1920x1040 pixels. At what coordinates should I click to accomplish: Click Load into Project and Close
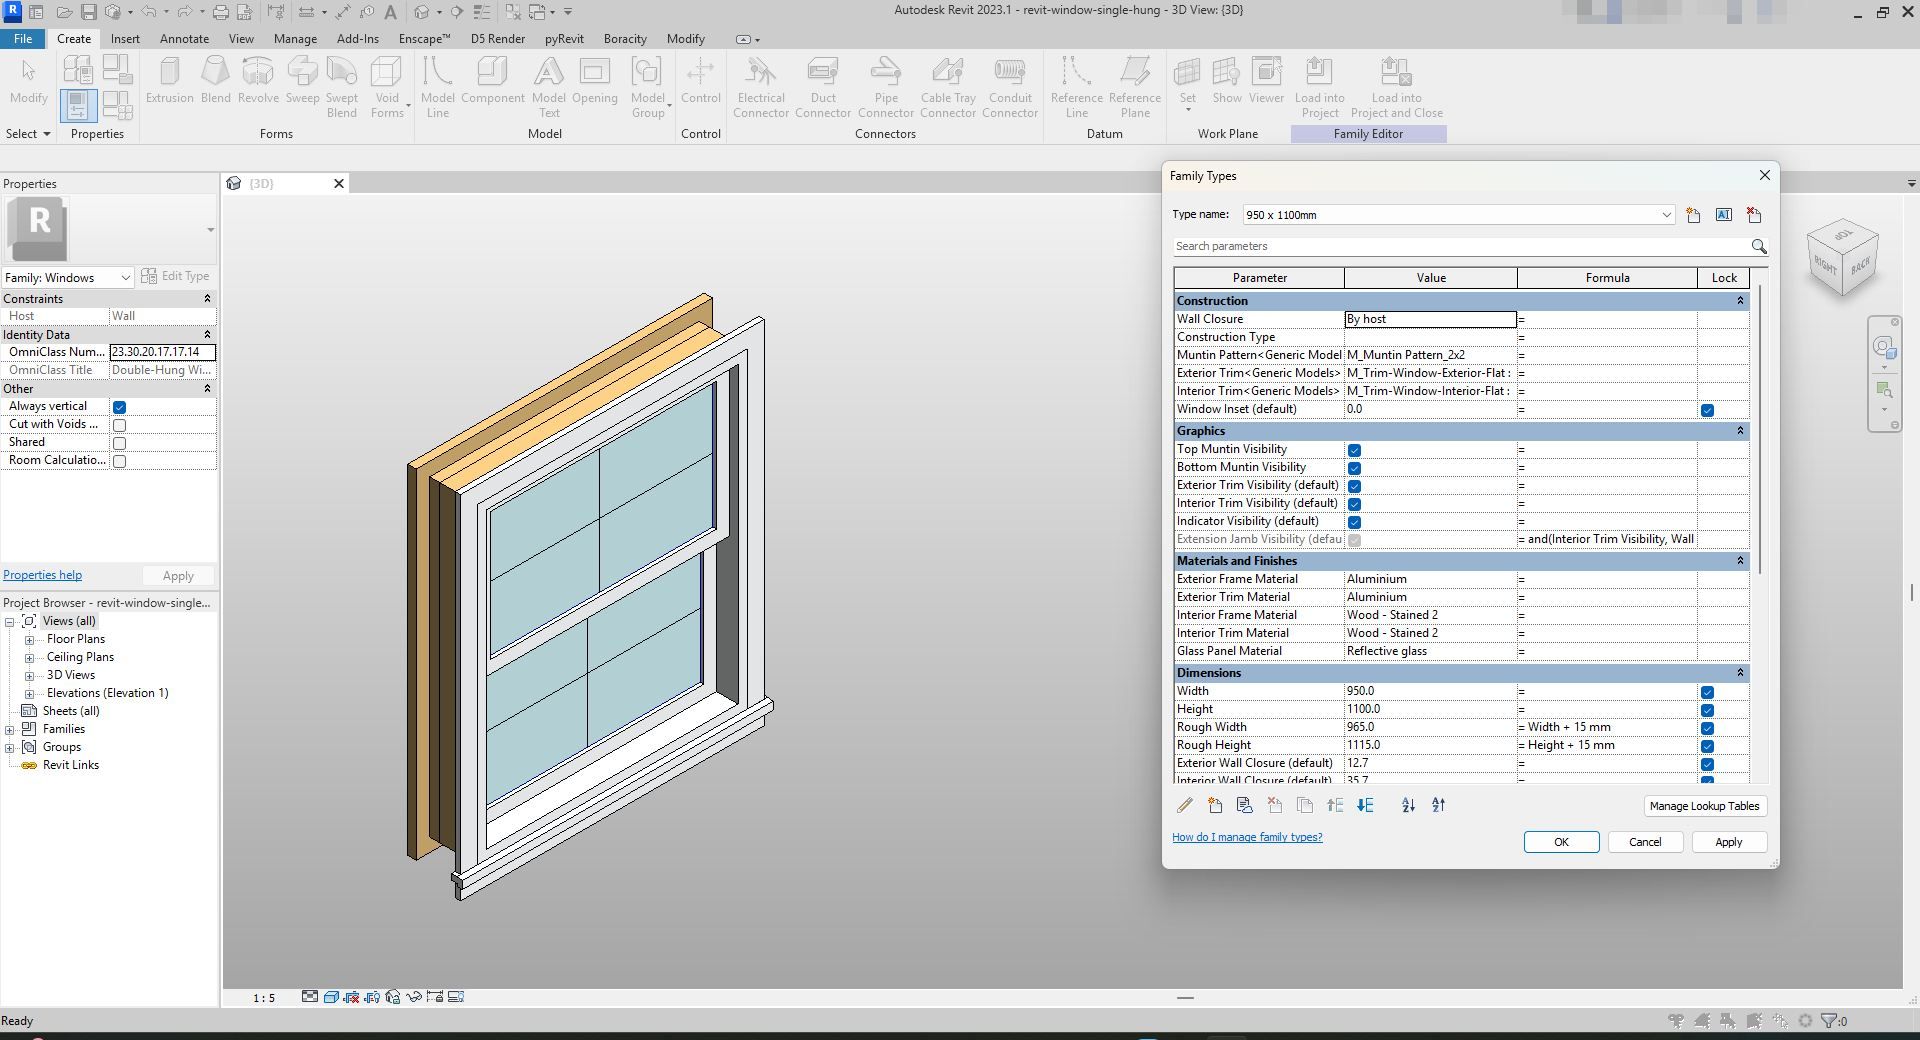[x=1396, y=88]
